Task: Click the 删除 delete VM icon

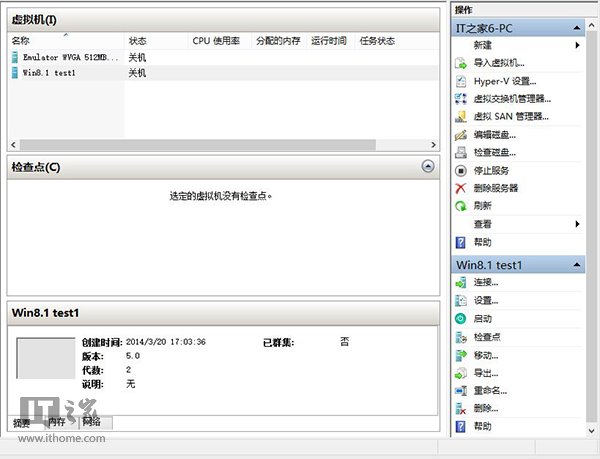Action: 461,409
